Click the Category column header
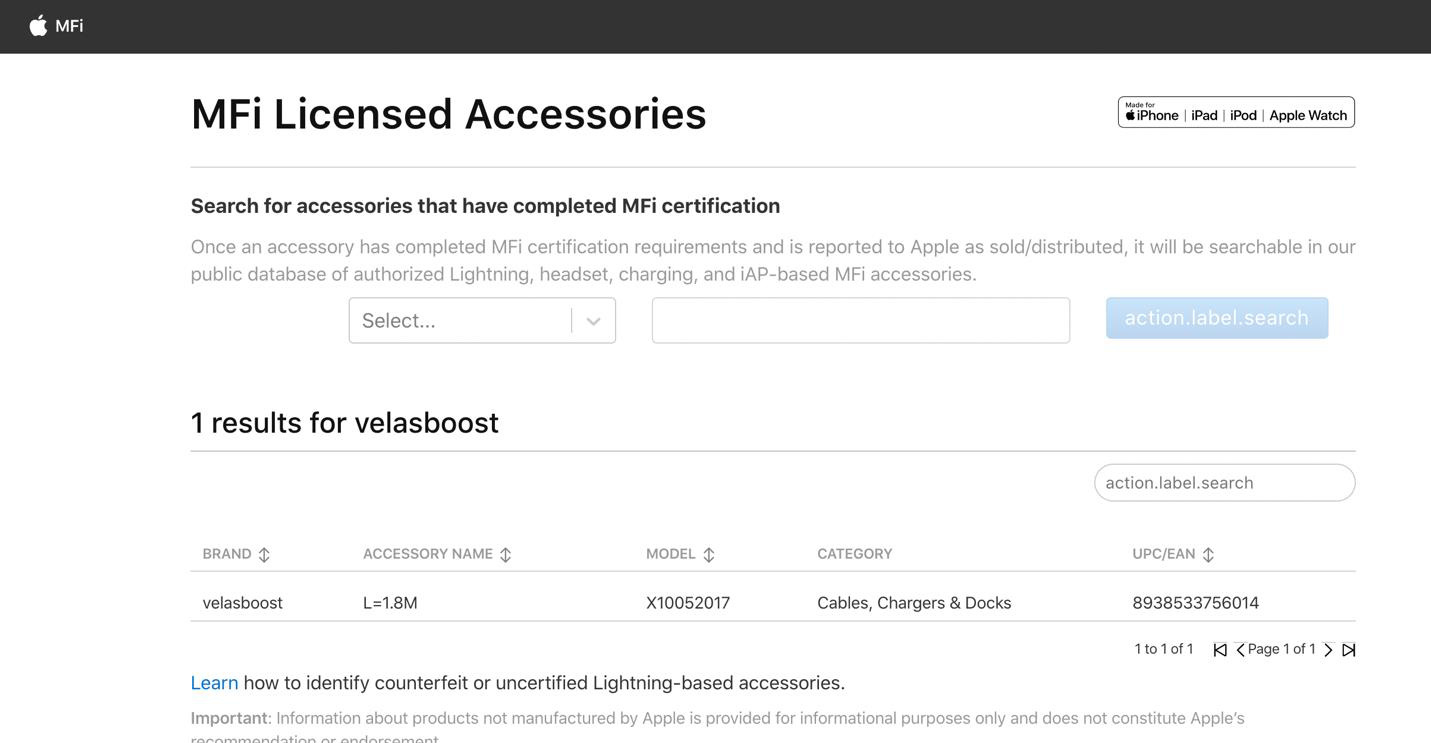1431x743 pixels. click(x=854, y=554)
